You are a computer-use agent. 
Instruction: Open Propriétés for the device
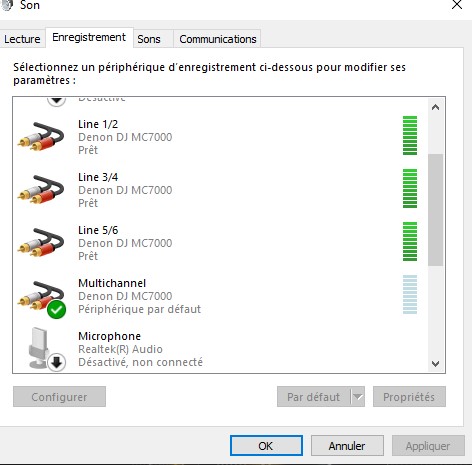[x=409, y=397]
